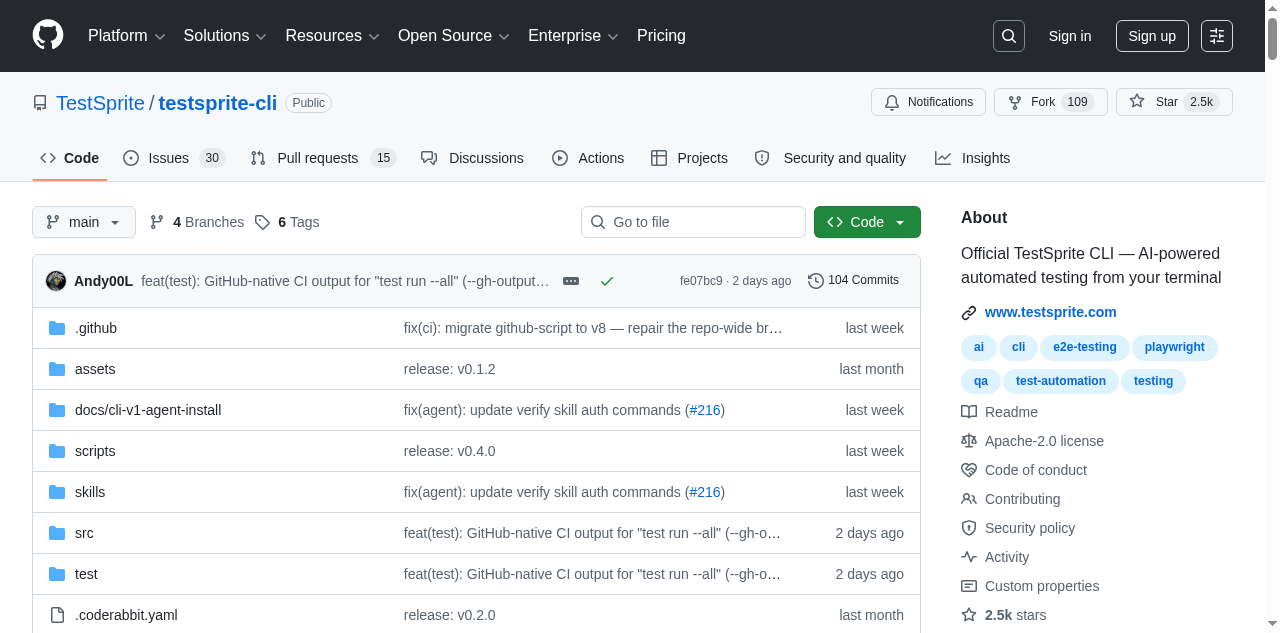The width and height of the screenshot is (1280, 633).
Task: Open the TestSprite owner link
Action: (100, 103)
